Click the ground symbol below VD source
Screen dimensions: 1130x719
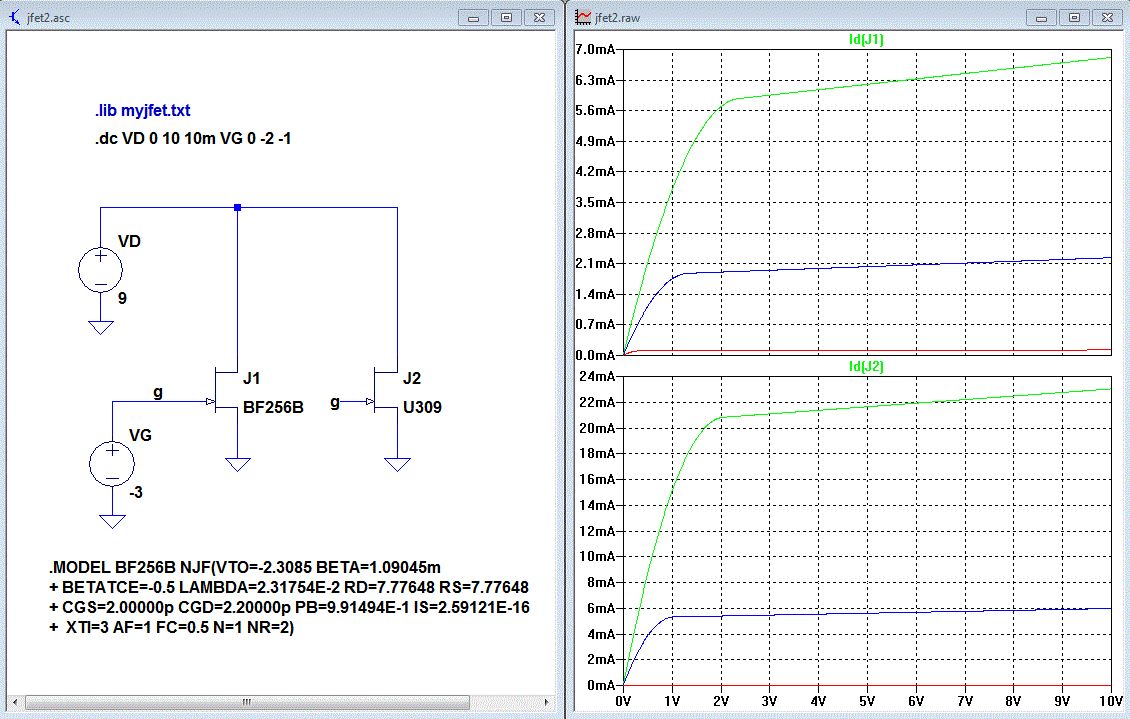100,327
